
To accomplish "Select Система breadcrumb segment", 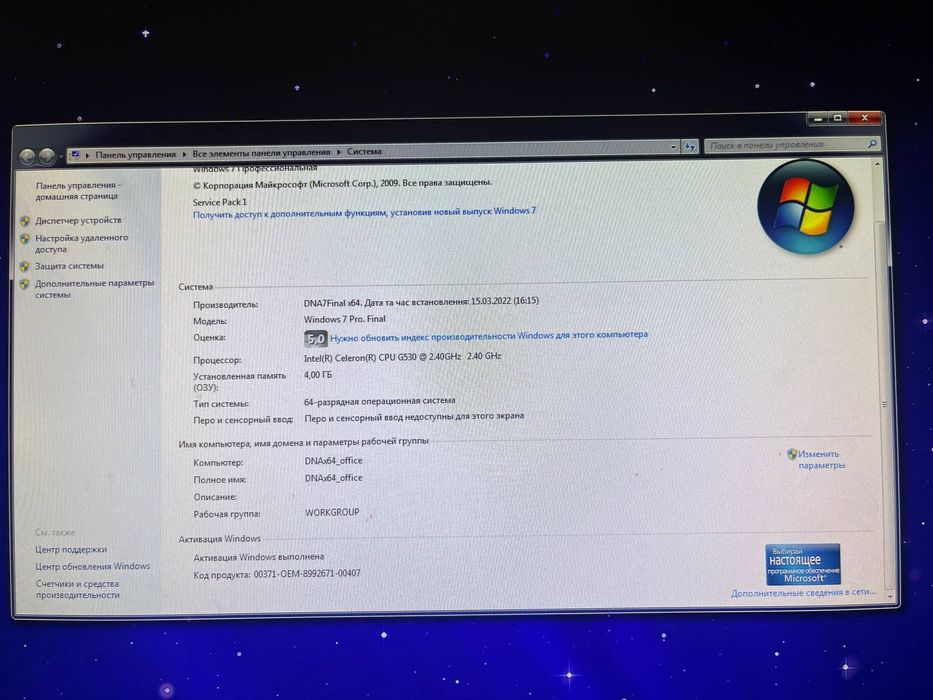I will [364, 151].
